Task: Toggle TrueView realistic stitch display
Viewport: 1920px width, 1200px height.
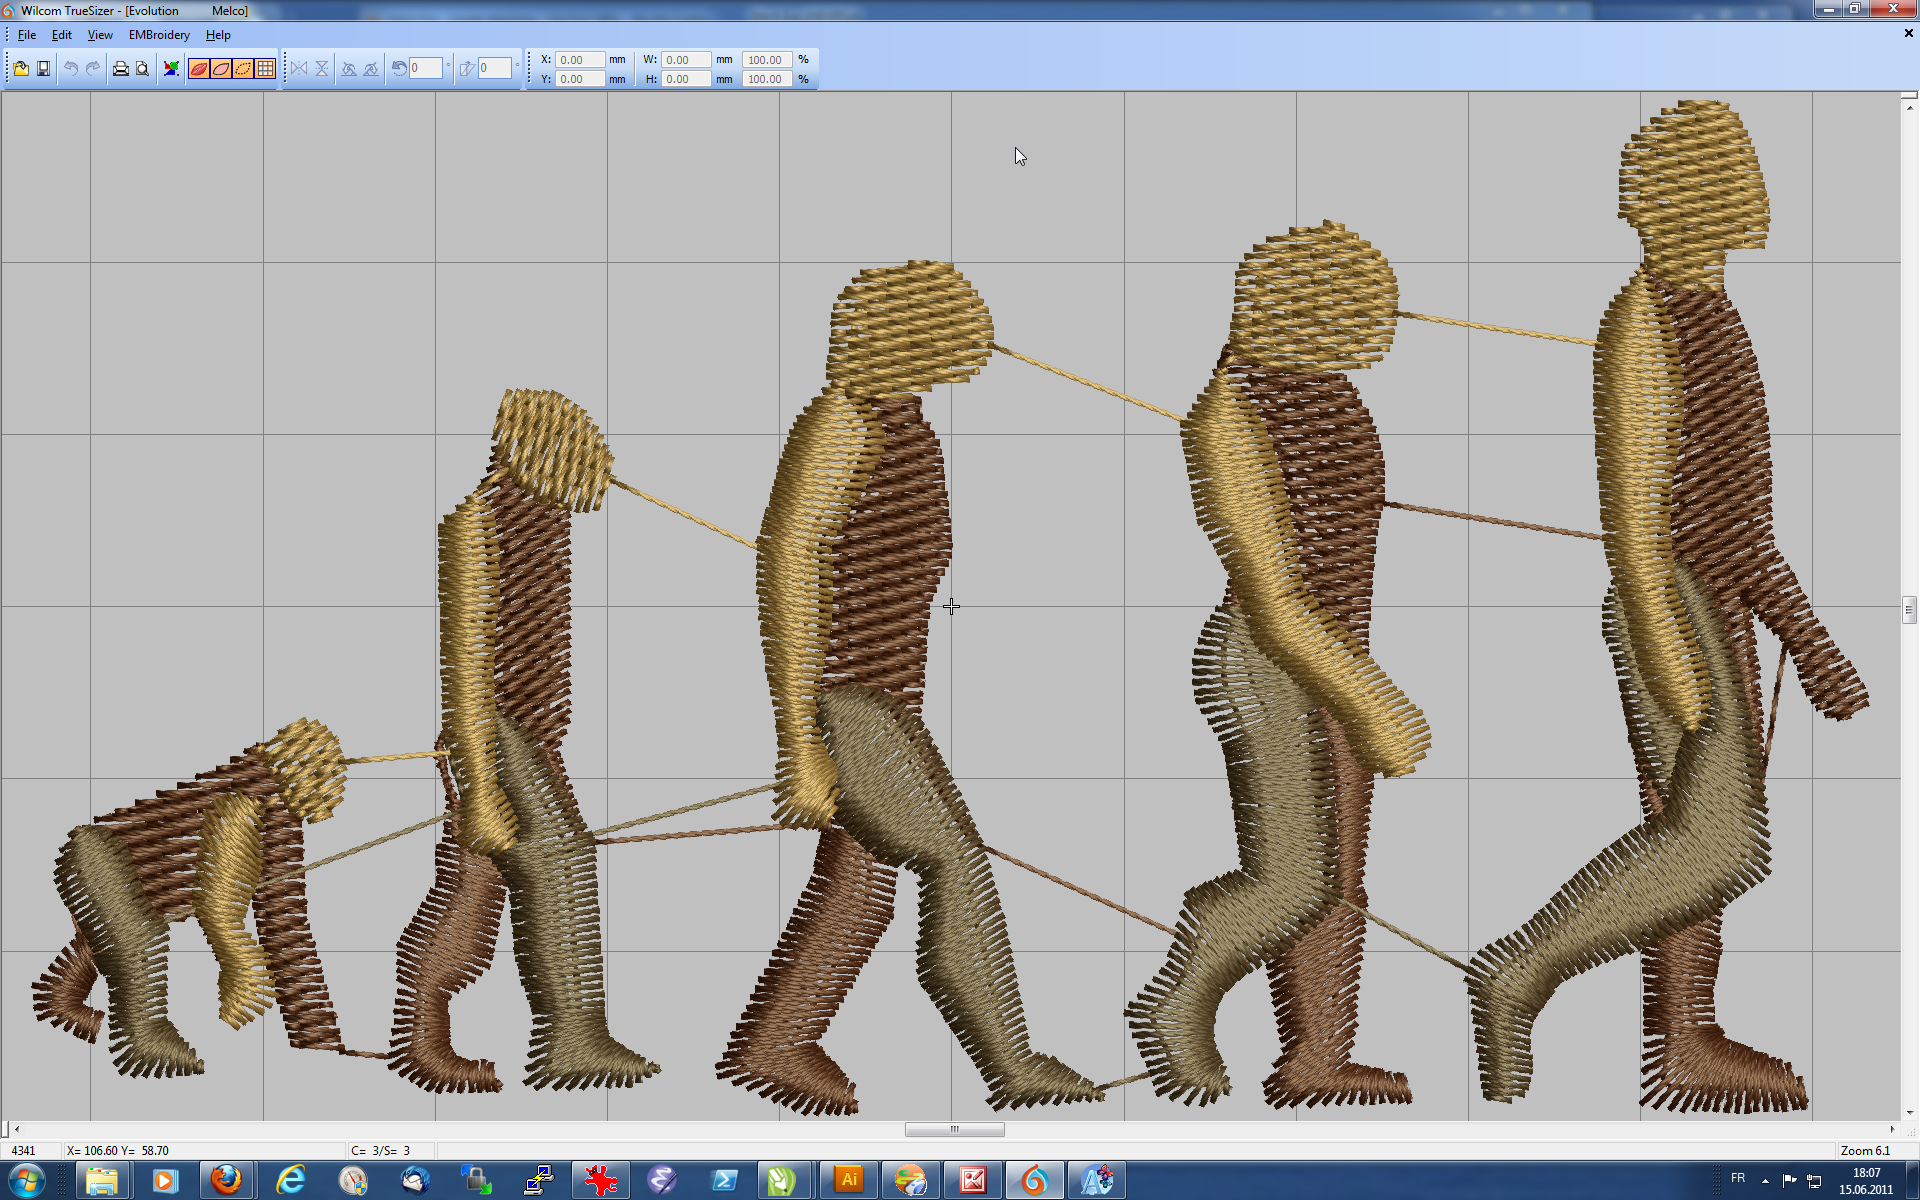Action: pos(199,69)
